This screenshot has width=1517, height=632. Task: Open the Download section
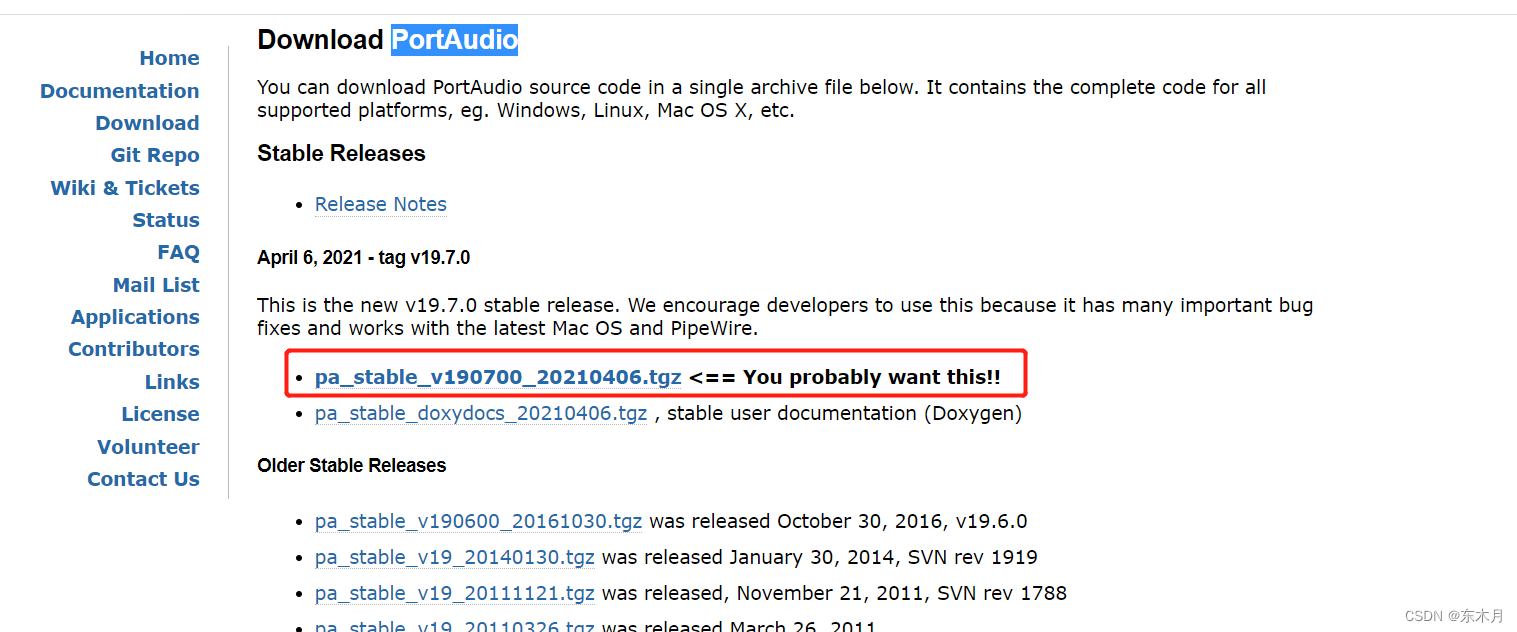[x=147, y=122]
